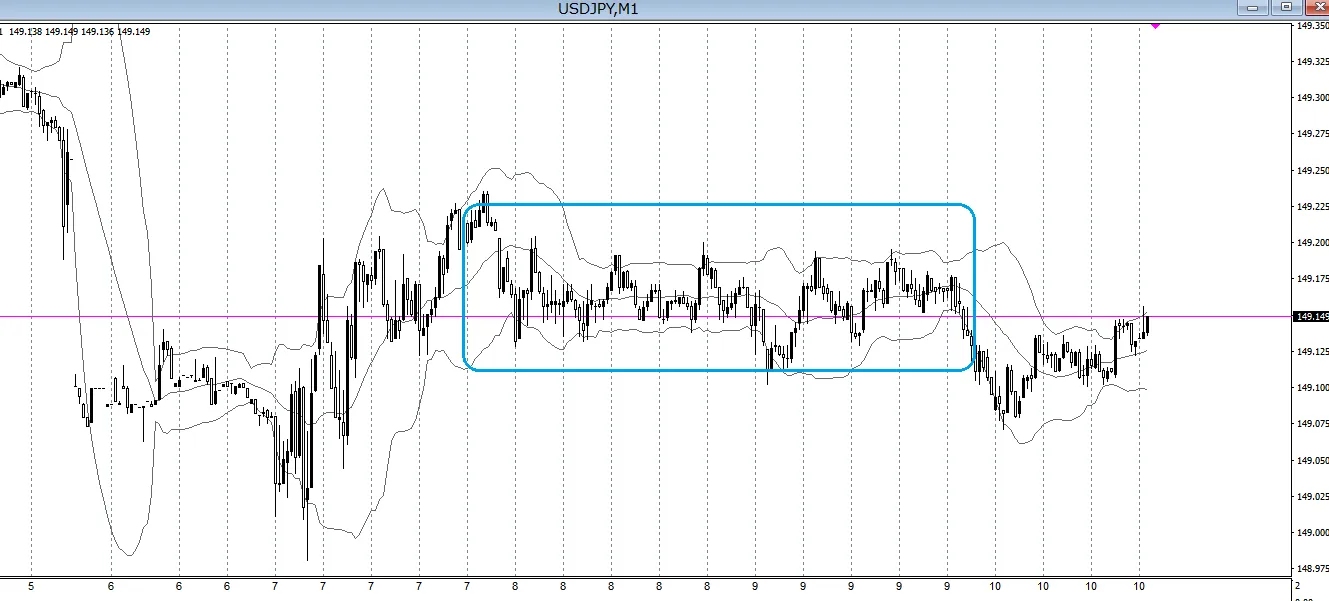
Task: Click the 149.100 price scale label
Action: [x=1311, y=388]
